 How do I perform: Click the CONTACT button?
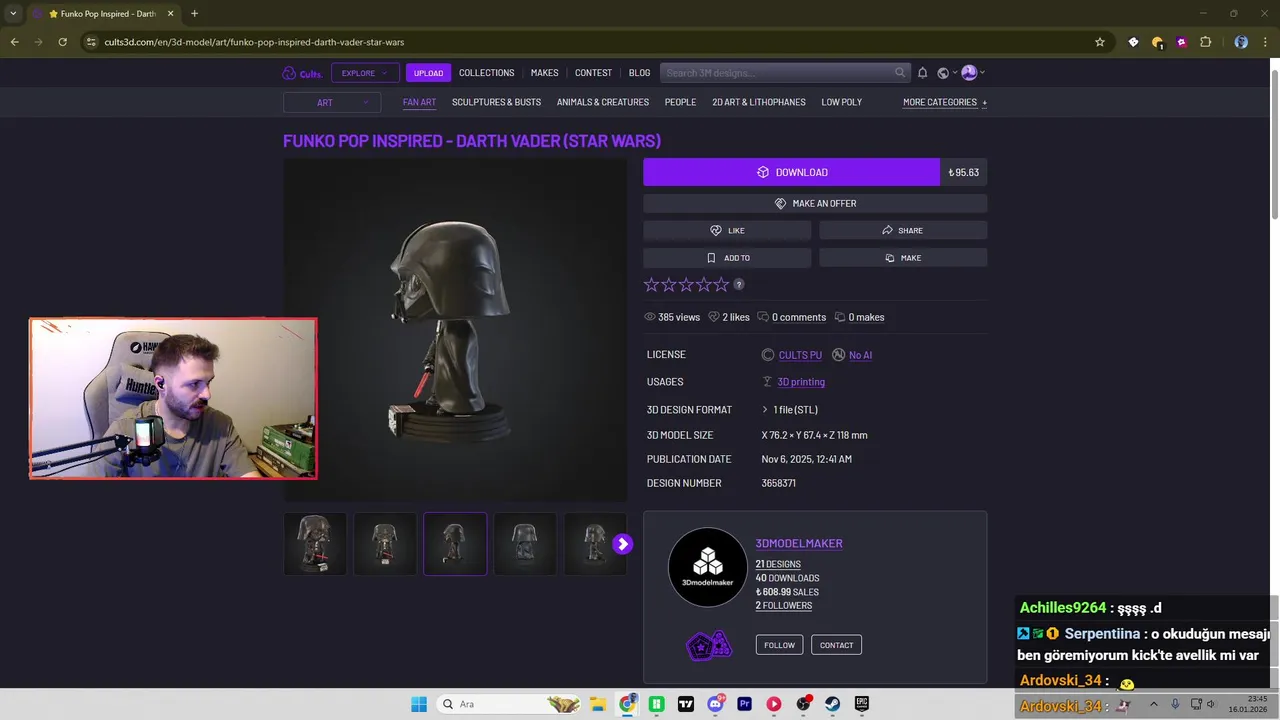[x=836, y=645]
